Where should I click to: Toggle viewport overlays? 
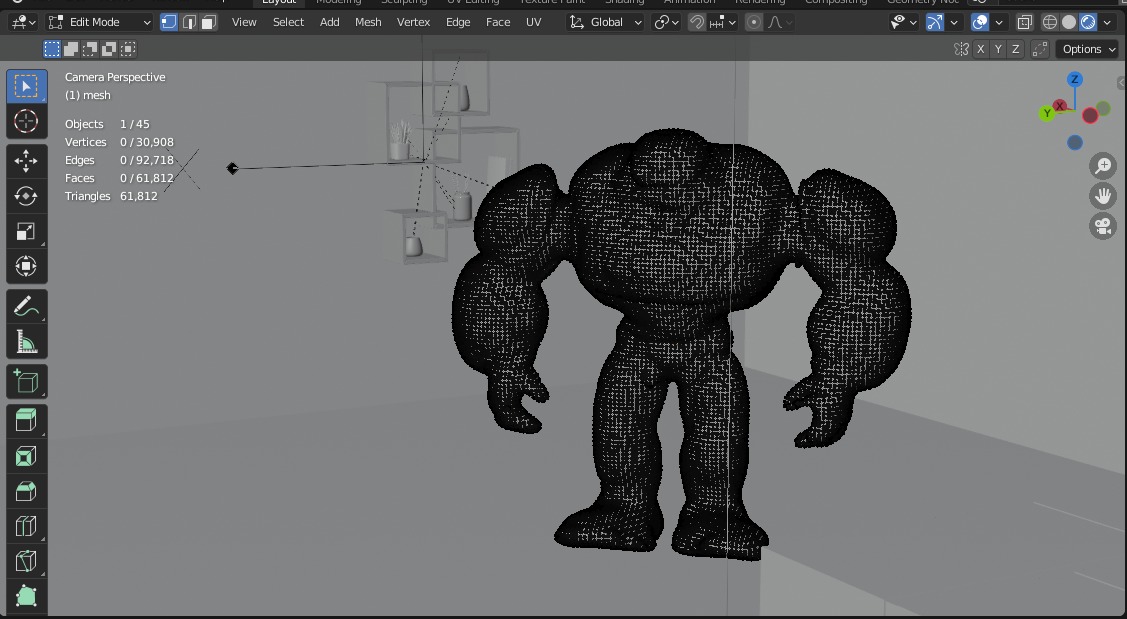point(980,22)
